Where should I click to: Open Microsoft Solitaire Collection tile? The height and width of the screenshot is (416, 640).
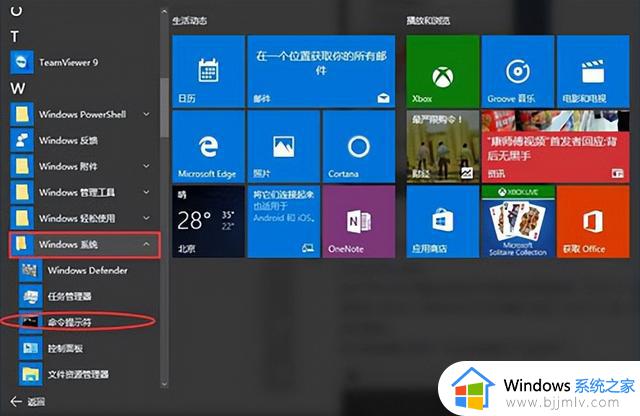click(x=518, y=222)
